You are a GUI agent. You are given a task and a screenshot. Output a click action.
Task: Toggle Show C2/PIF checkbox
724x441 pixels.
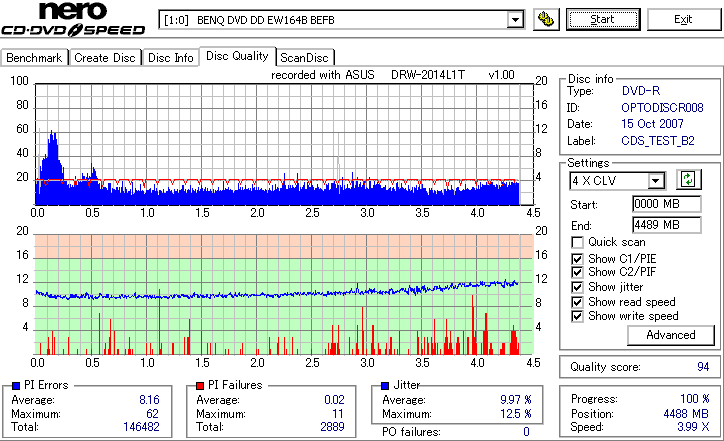click(x=577, y=272)
